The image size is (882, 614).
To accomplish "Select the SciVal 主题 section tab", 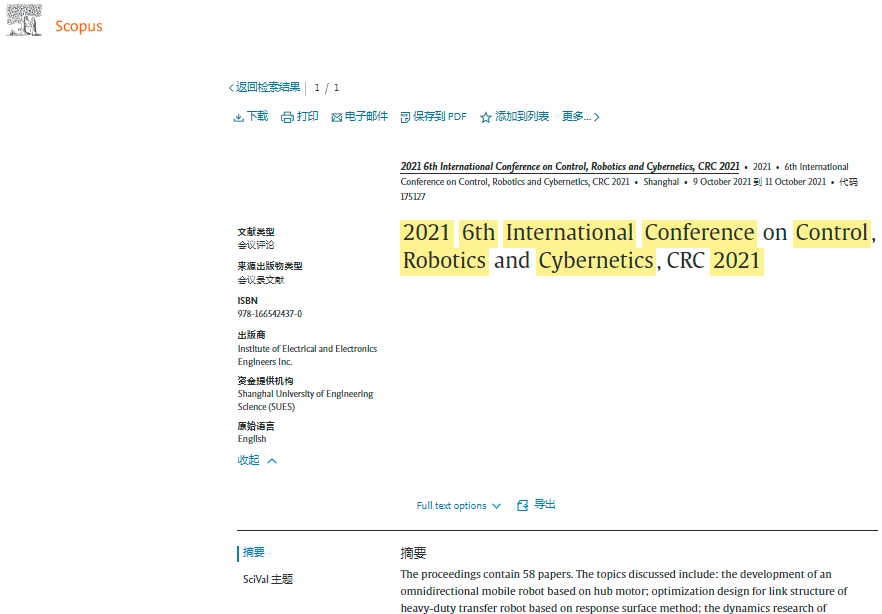I will [x=268, y=579].
